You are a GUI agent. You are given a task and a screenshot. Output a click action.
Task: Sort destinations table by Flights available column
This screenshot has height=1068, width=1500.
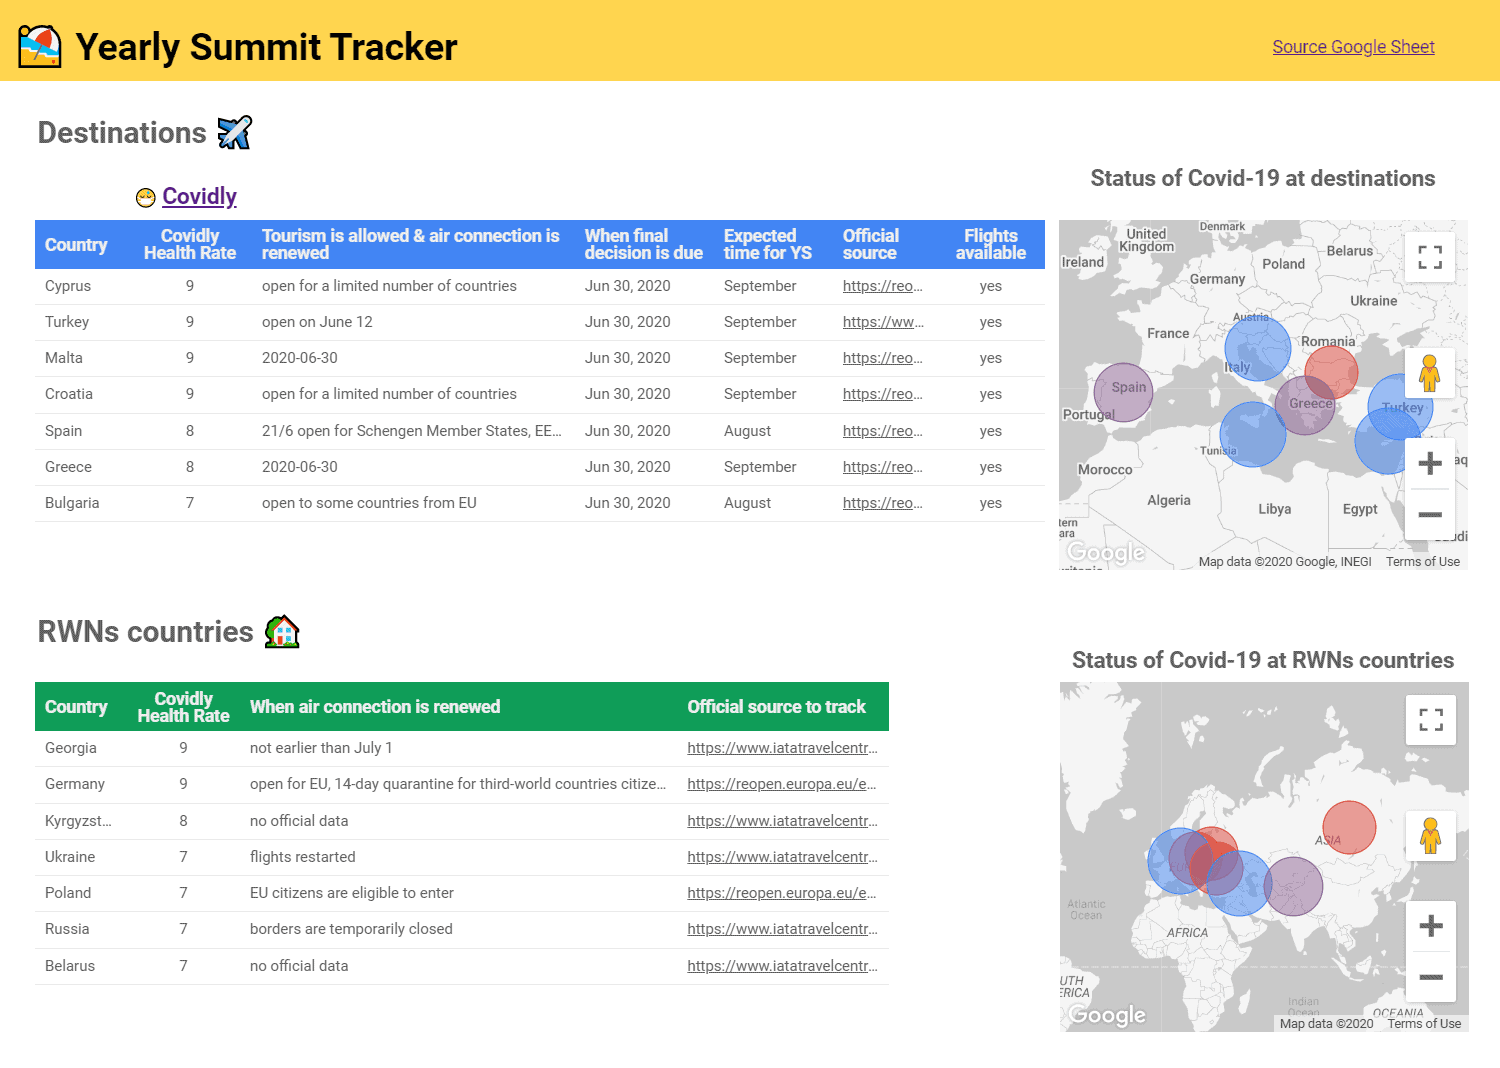tap(990, 244)
